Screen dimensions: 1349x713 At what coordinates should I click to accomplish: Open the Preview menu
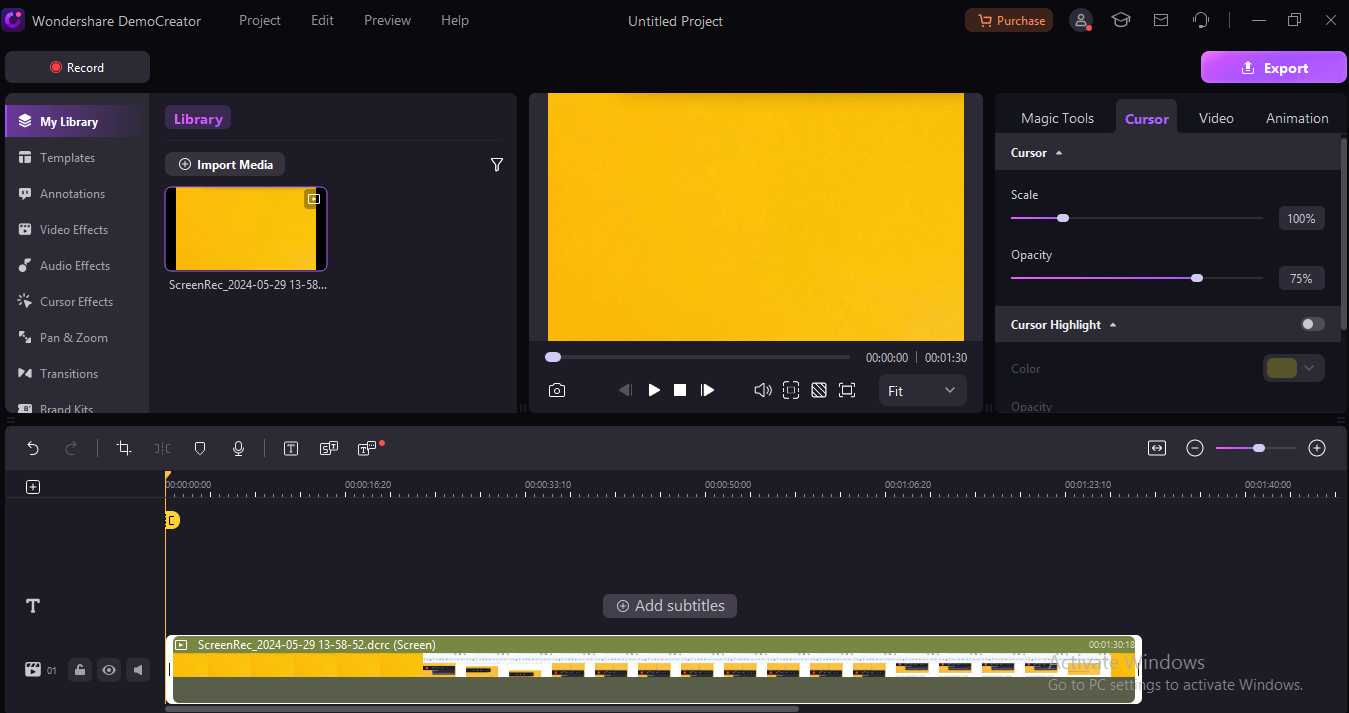pyautogui.click(x=386, y=20)
